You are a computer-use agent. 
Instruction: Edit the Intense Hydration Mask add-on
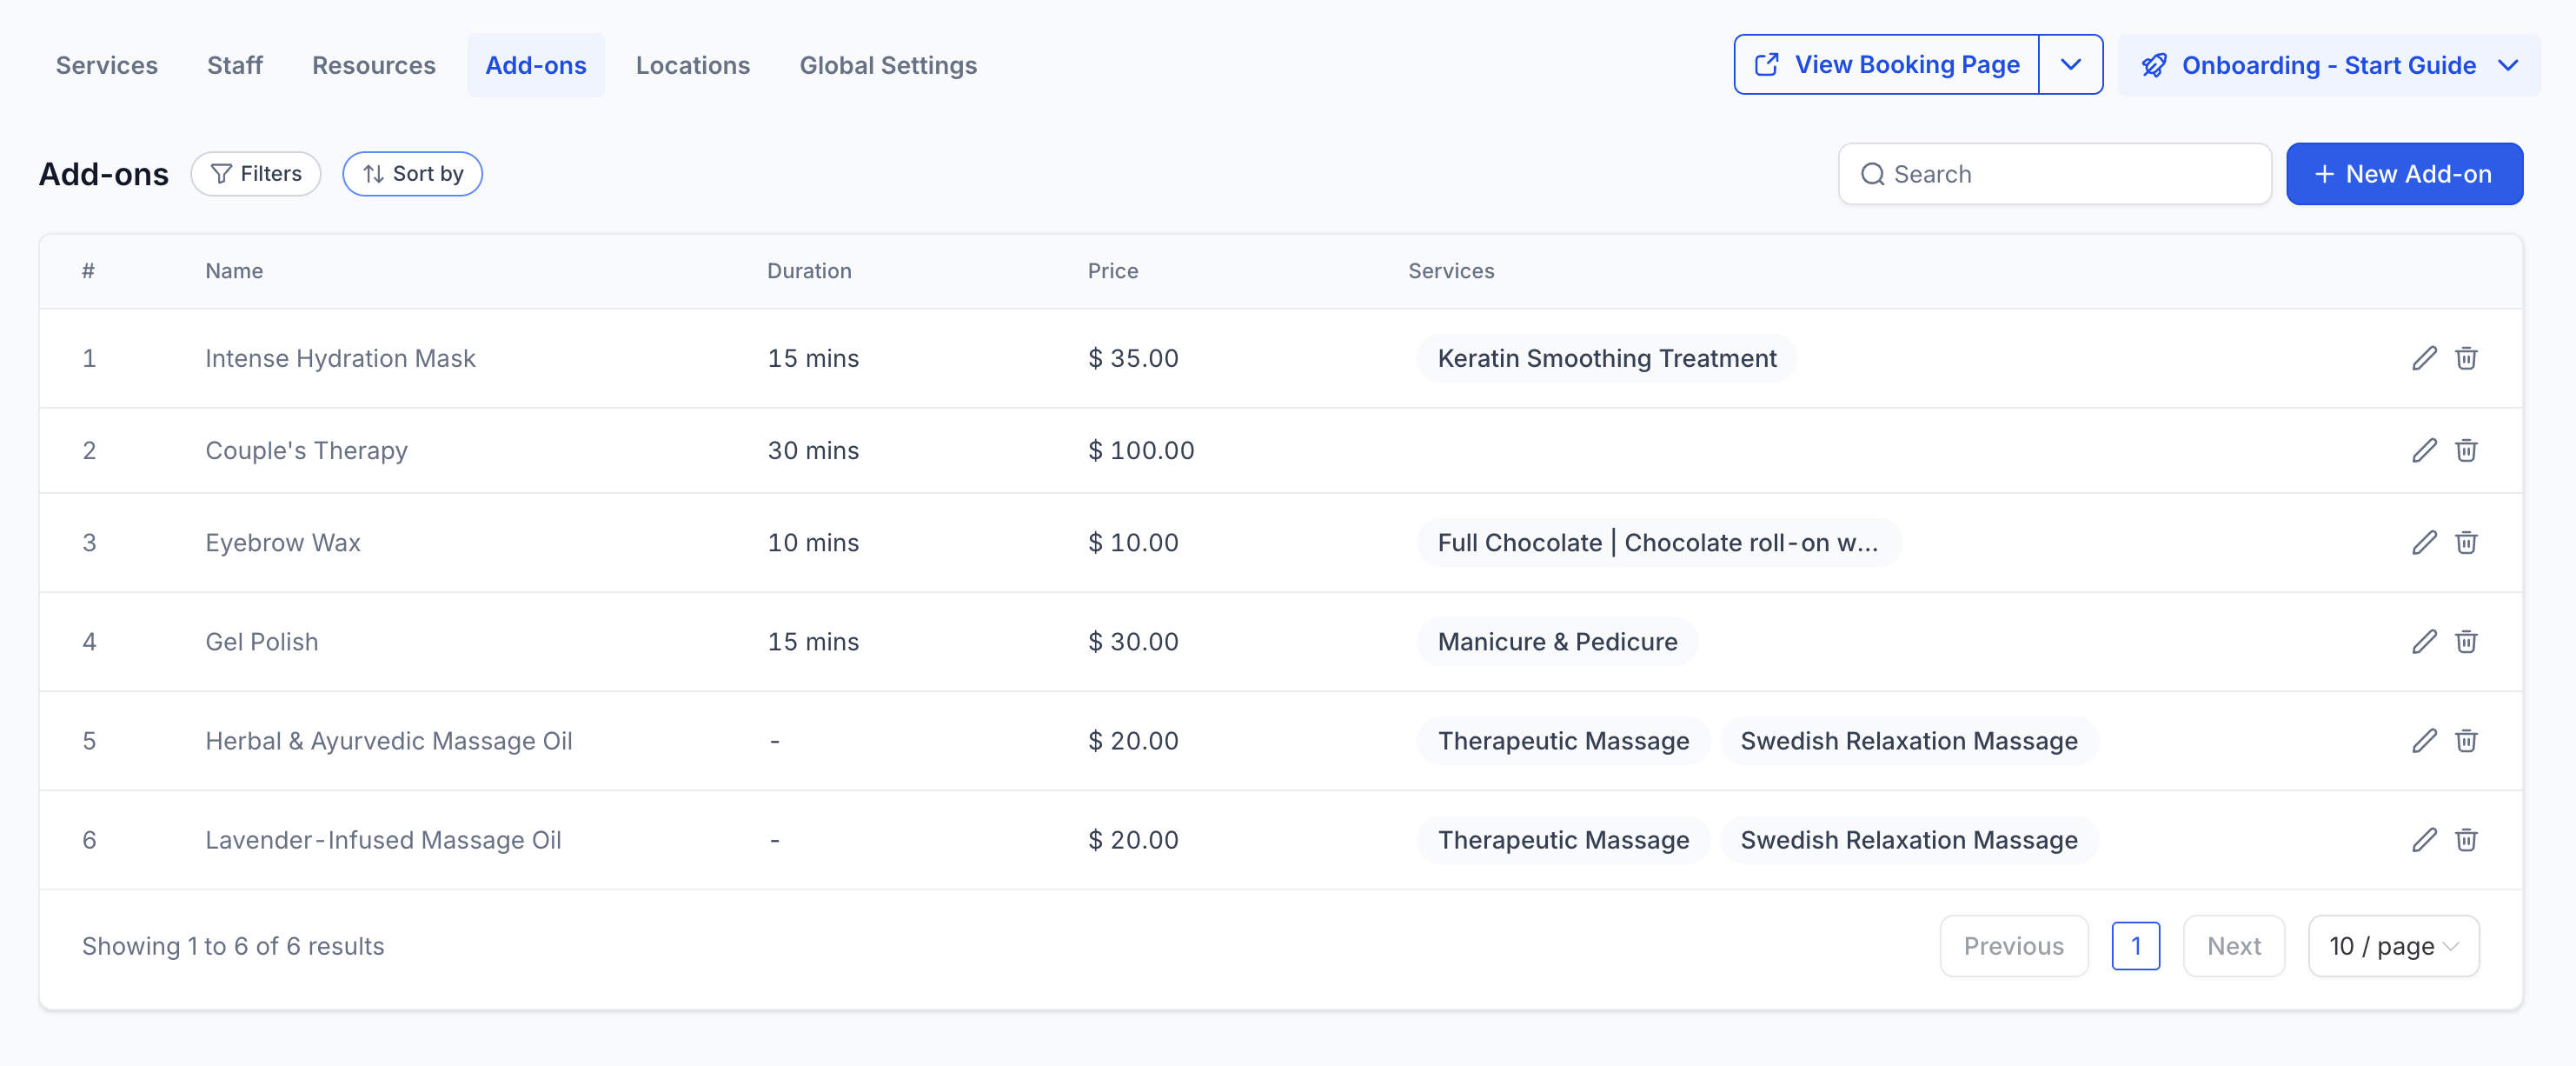(x=2423, y=358)
